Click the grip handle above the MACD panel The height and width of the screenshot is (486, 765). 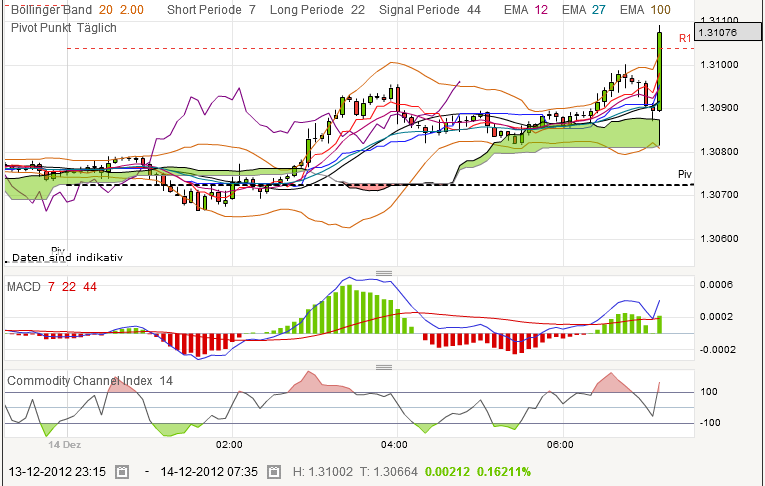[384, 273]
